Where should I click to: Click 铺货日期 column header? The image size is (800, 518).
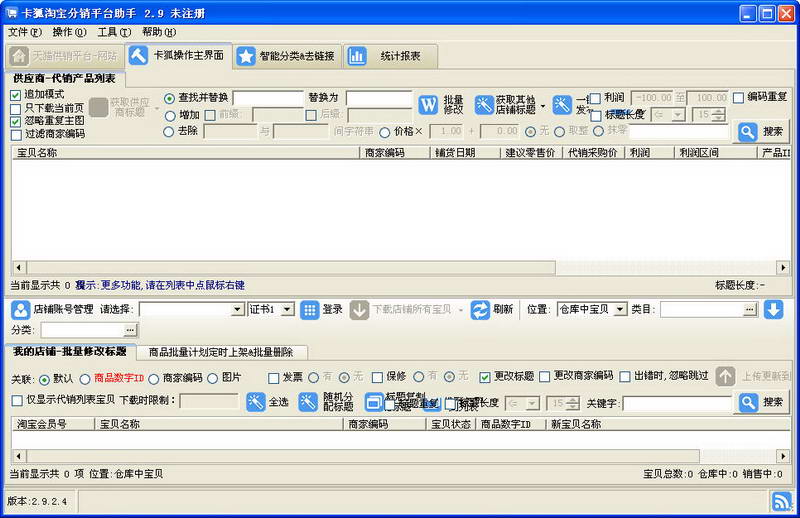(465, 153)
